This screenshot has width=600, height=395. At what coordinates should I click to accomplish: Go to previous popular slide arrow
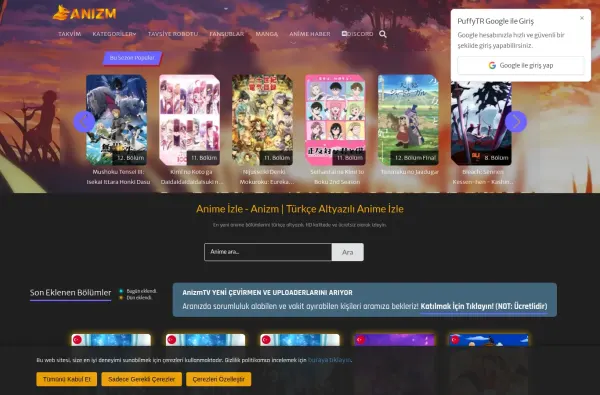click(x=84, y=122)
